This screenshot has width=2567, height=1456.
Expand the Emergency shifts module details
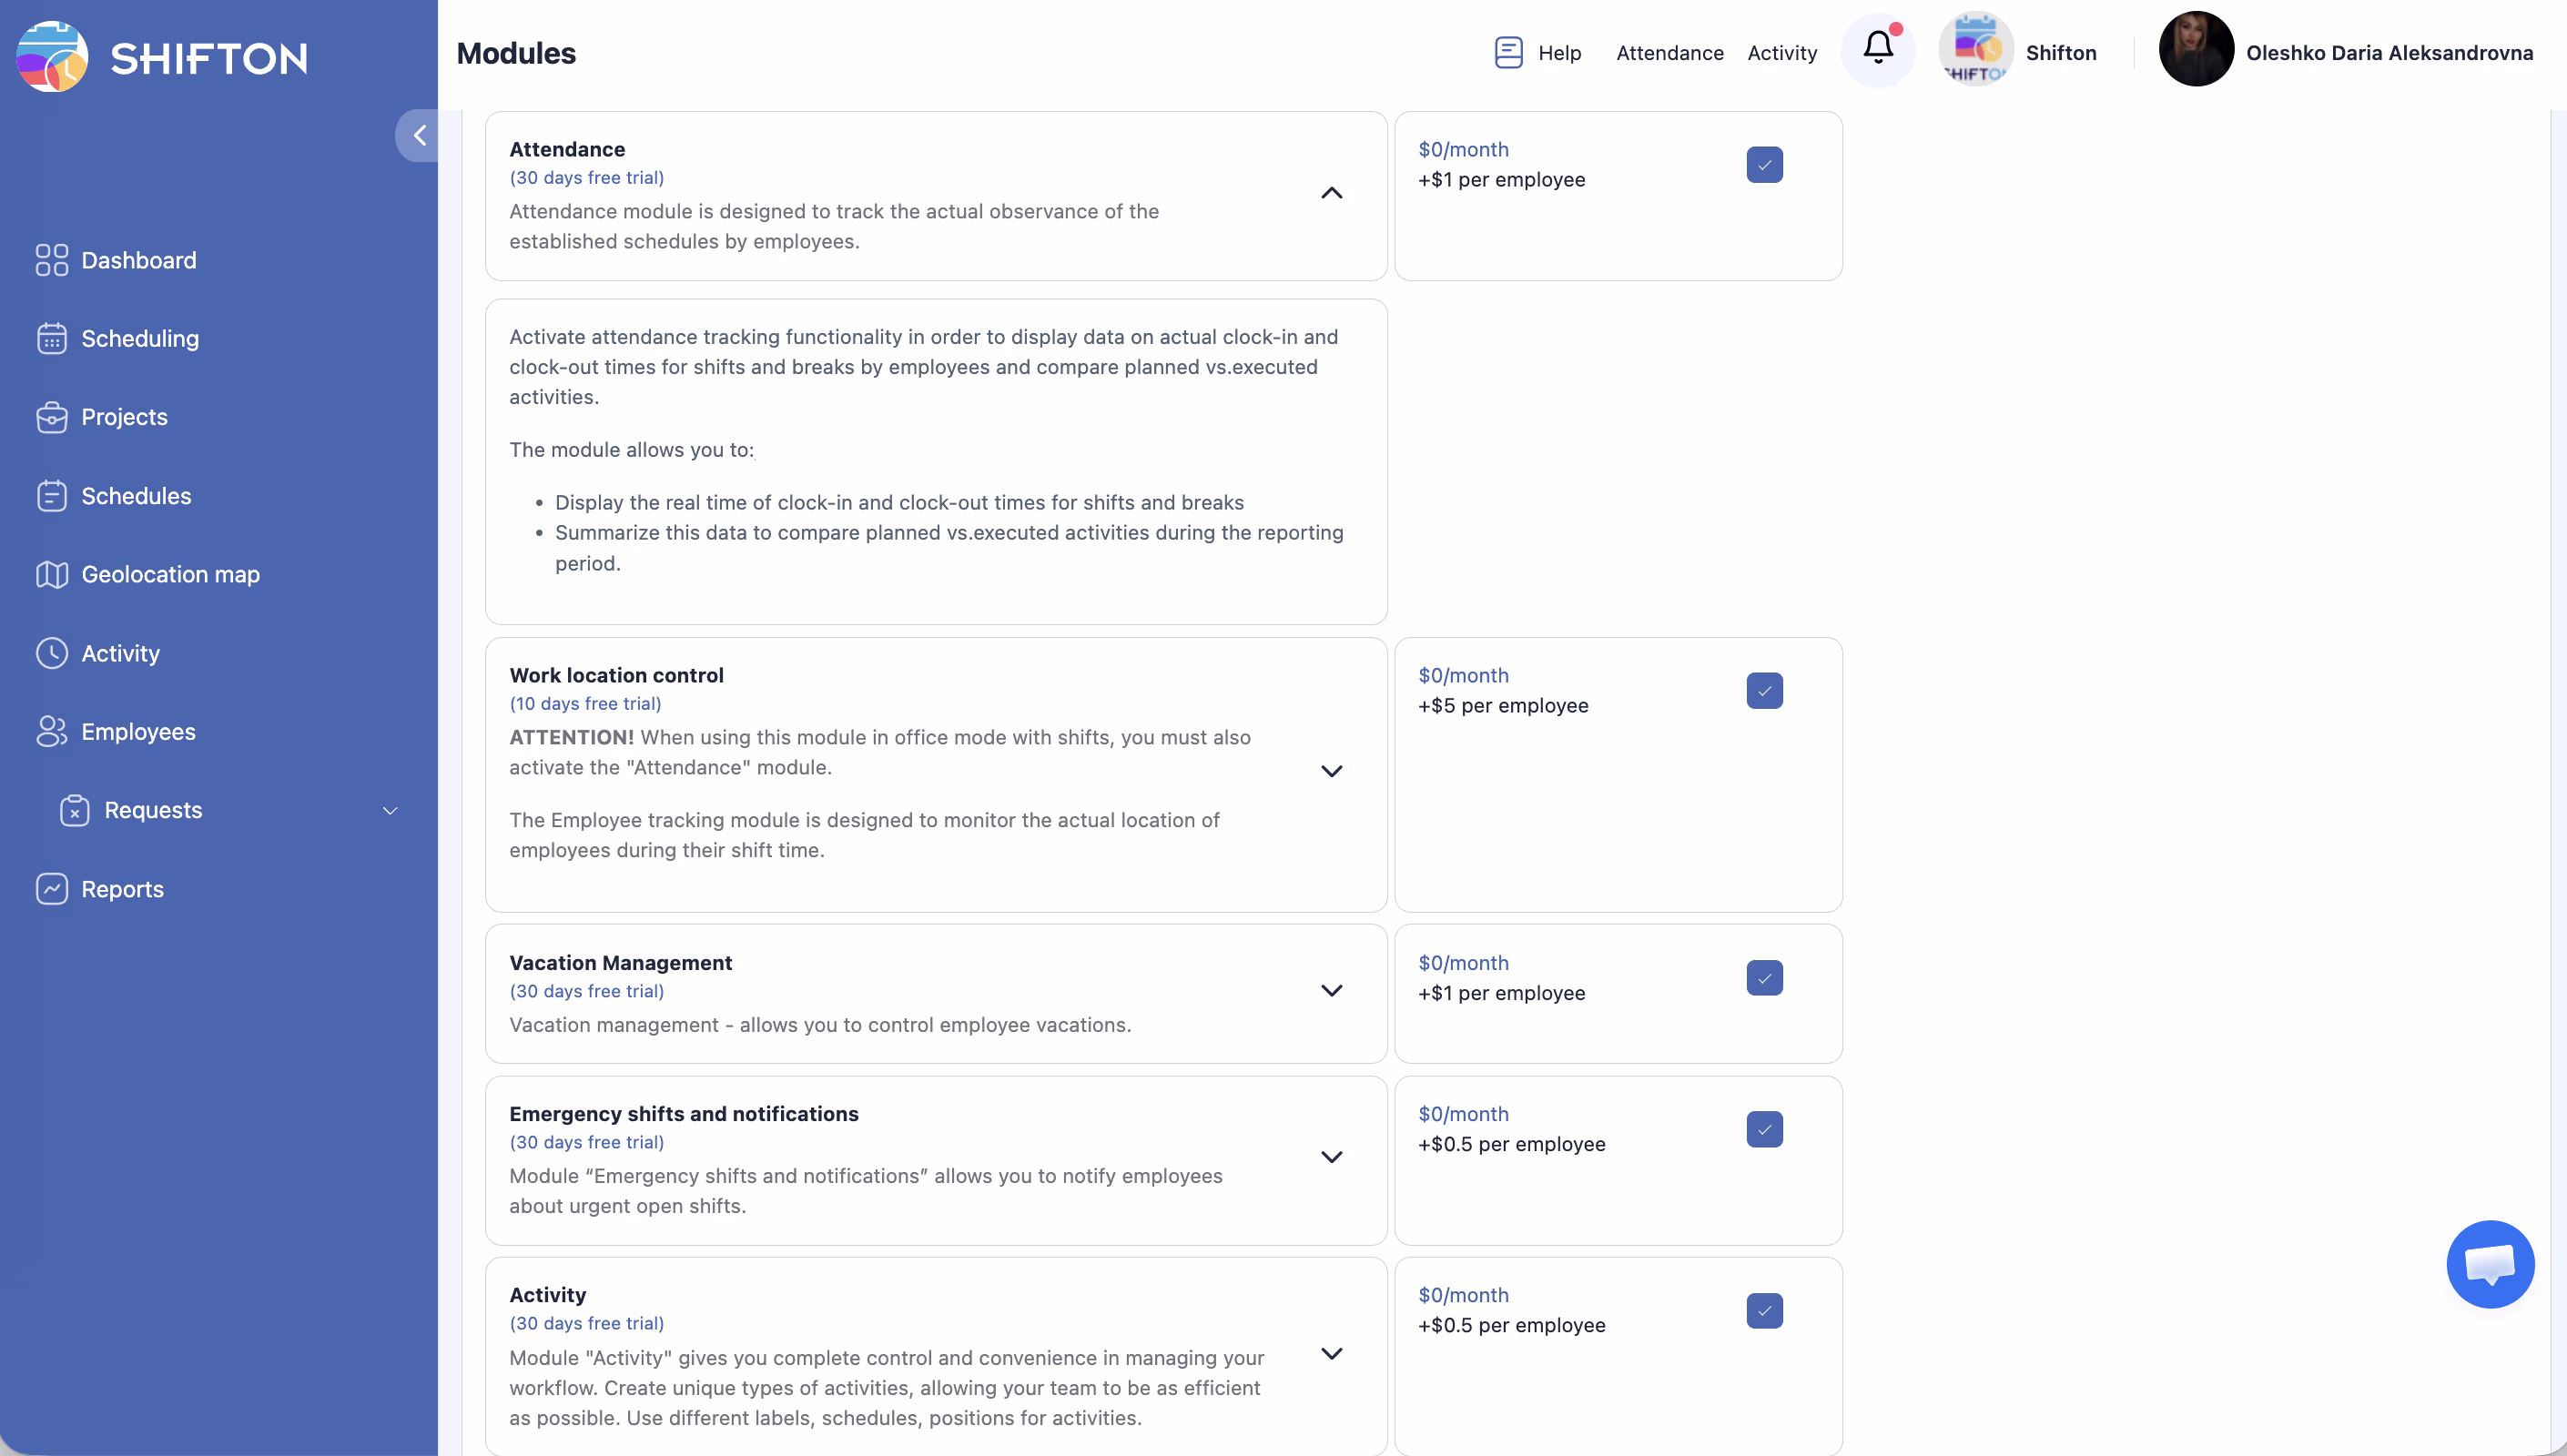(x=1331, y=1157)
